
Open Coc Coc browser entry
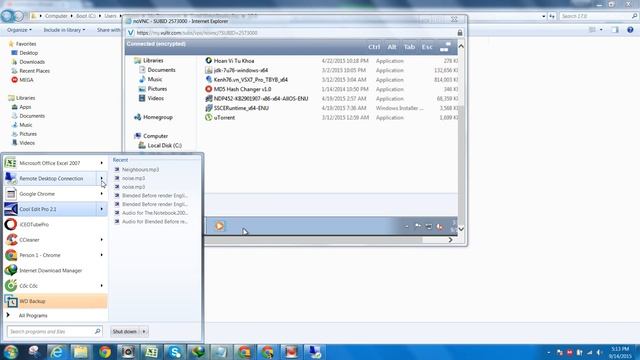pyautogui.click(x=29, y=286)
